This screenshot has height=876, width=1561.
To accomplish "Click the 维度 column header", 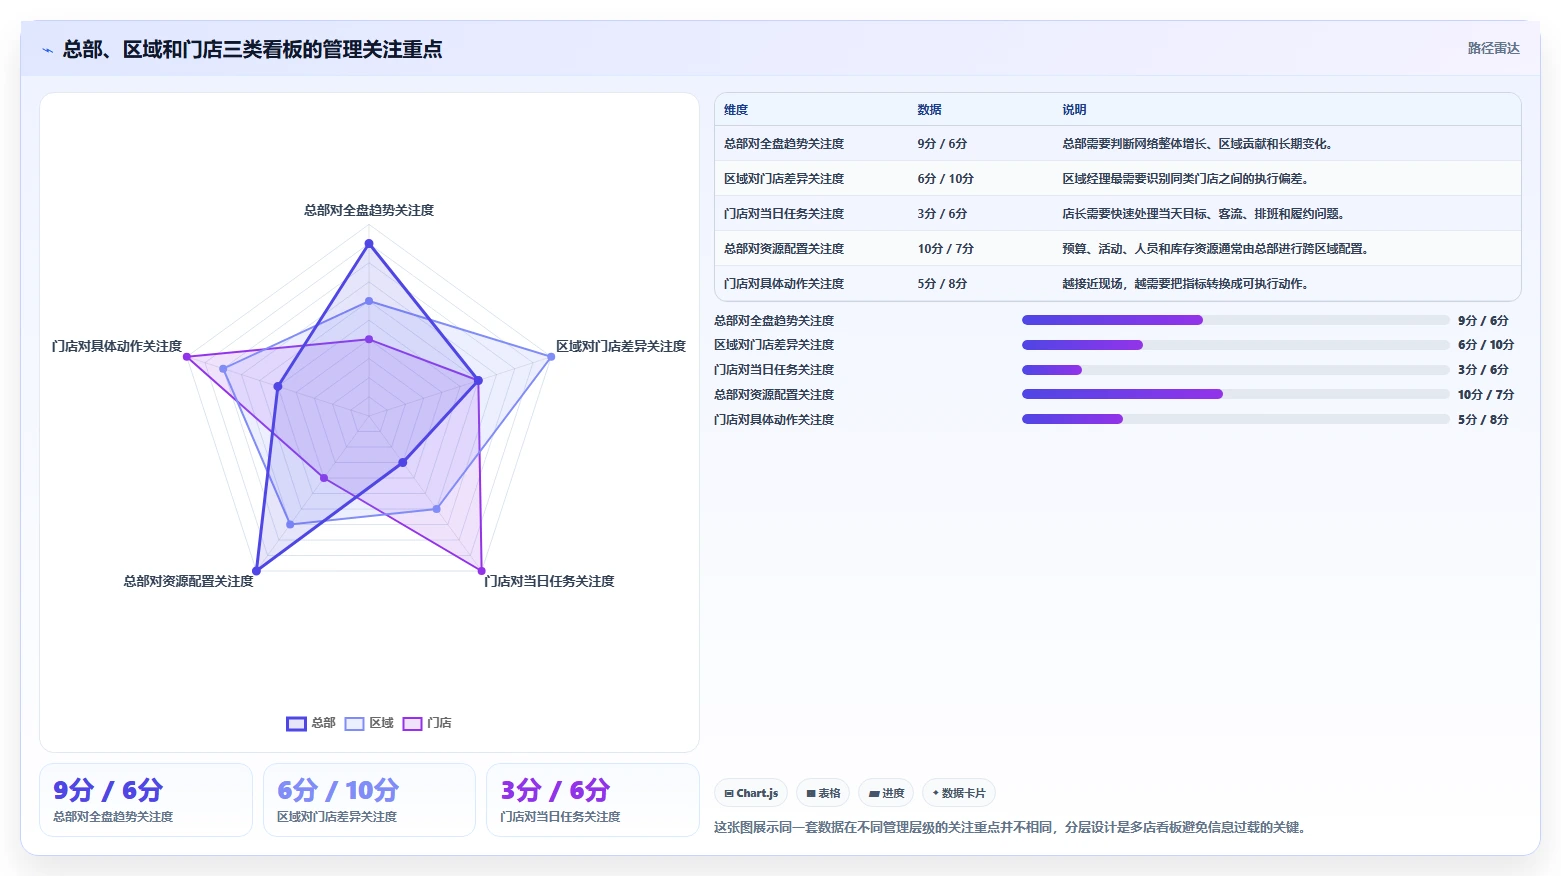I will 736,110.
